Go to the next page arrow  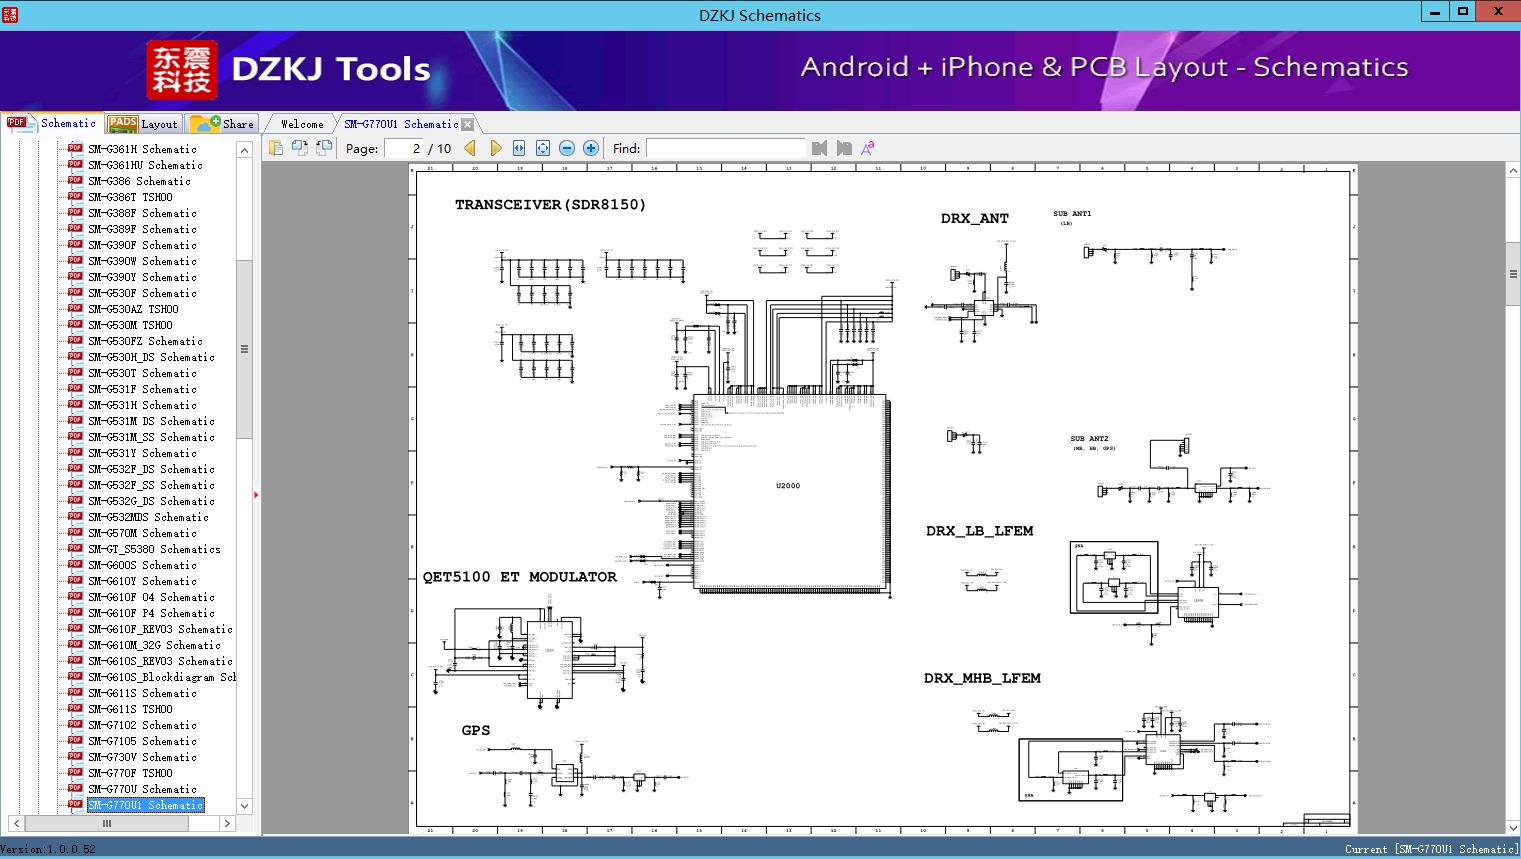pyautogui.click(x=495, y=148)
